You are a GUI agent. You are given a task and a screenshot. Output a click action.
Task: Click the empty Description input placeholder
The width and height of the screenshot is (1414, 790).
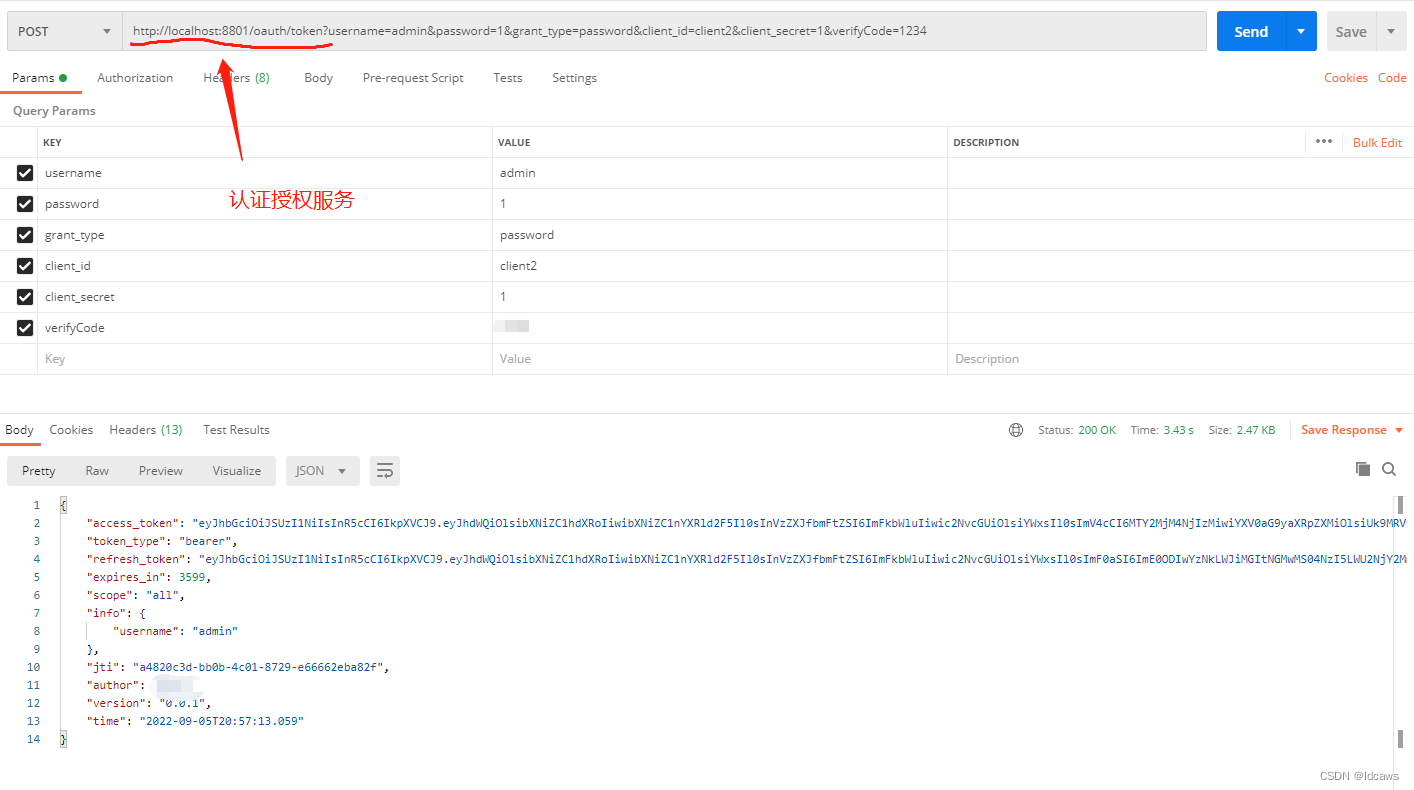tap(1180, 359)
